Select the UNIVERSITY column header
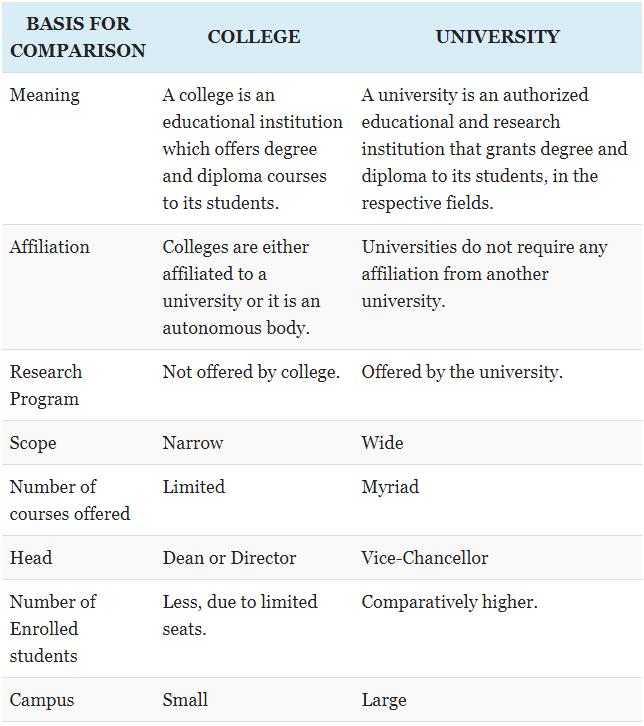The width and height of the screenshot is (644, 726). pyautogui.click(x=498, y=37)
